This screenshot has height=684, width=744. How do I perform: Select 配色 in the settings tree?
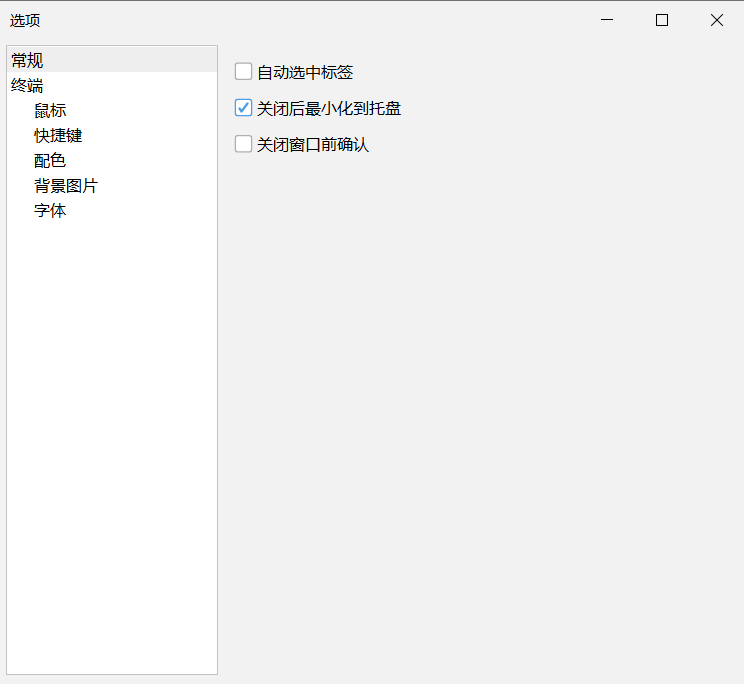coord(50,161)
